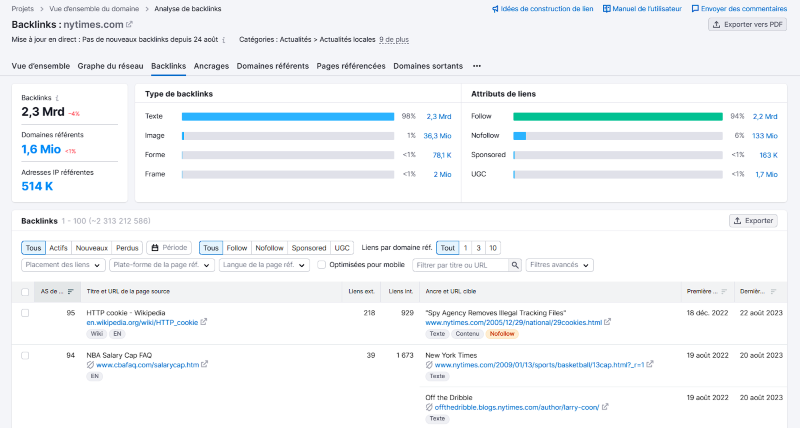Viewport: 800px width, 428px height.
Task: Toggle the select-all checkbox in table header
Action: pyautogui.click(x=25, y=292)
